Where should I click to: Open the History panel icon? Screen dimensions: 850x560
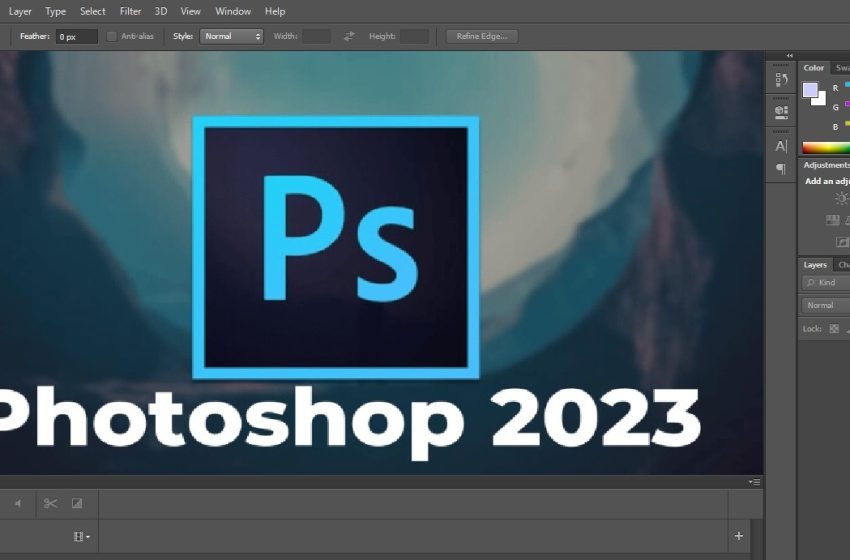[x=781, y=80]
